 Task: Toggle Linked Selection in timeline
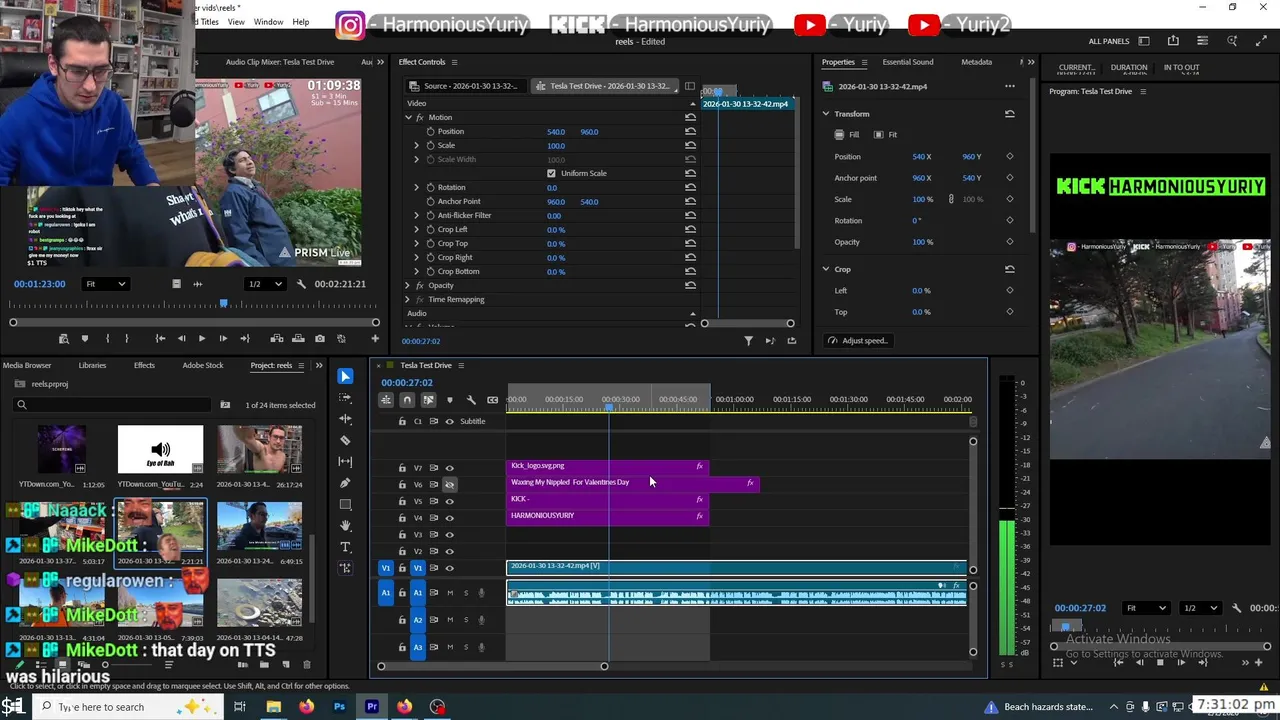tap(428, 400)
